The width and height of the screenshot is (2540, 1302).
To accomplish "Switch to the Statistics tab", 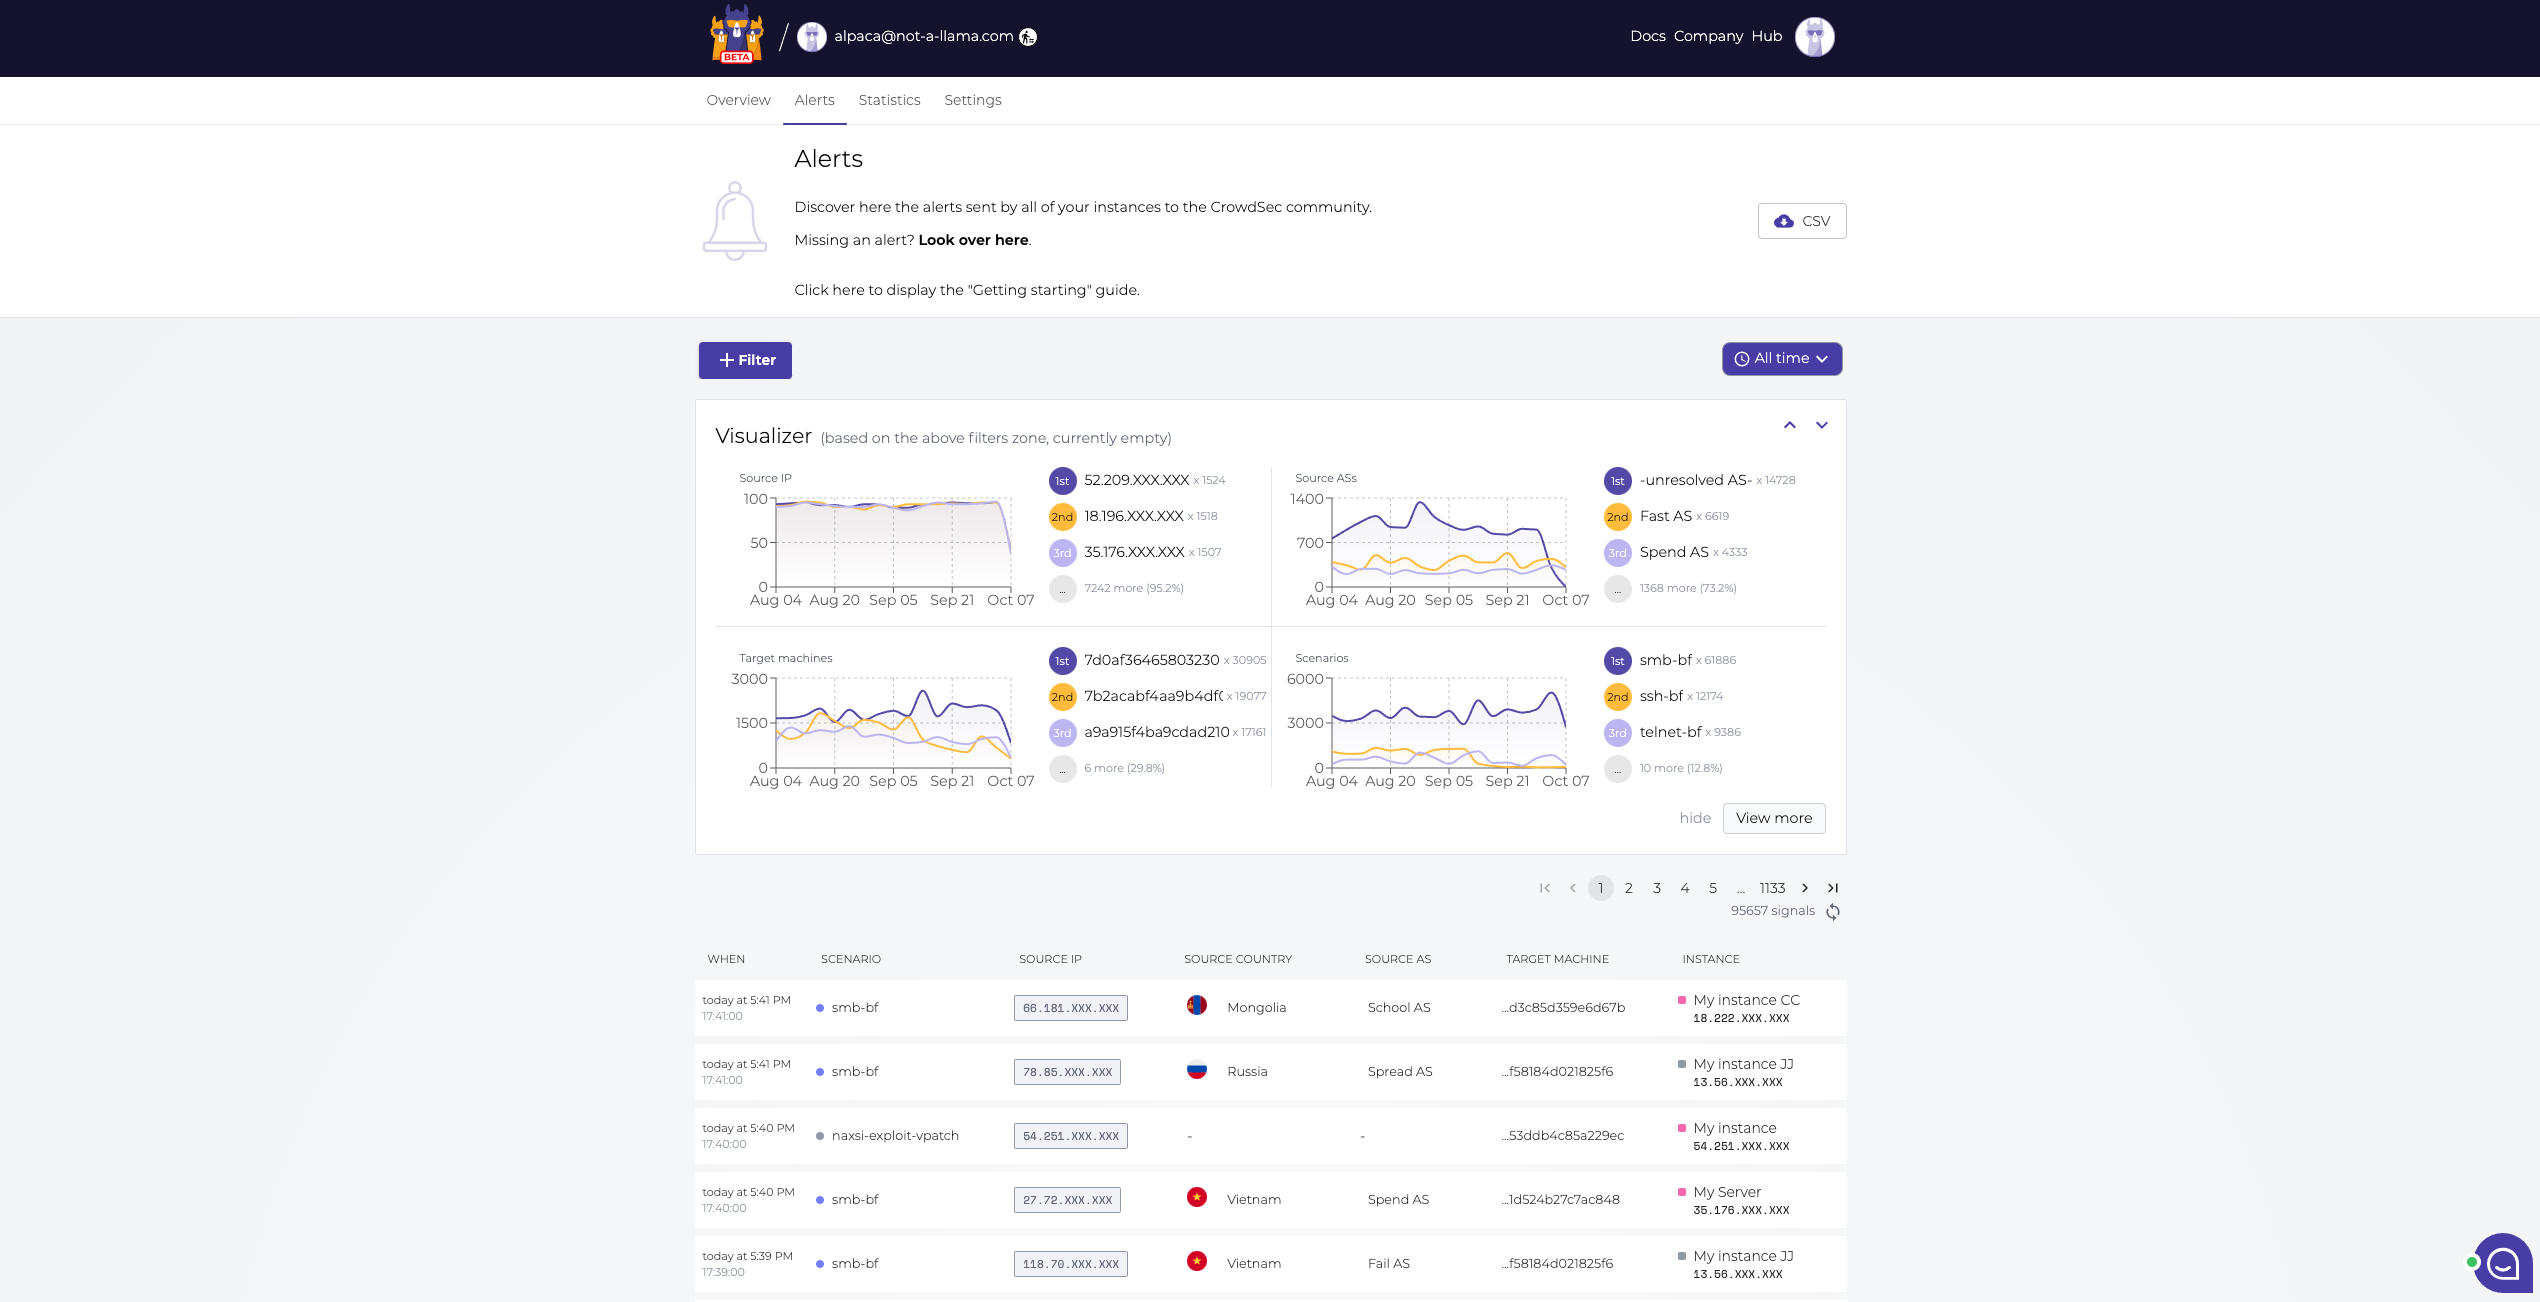I will point(889,100).
